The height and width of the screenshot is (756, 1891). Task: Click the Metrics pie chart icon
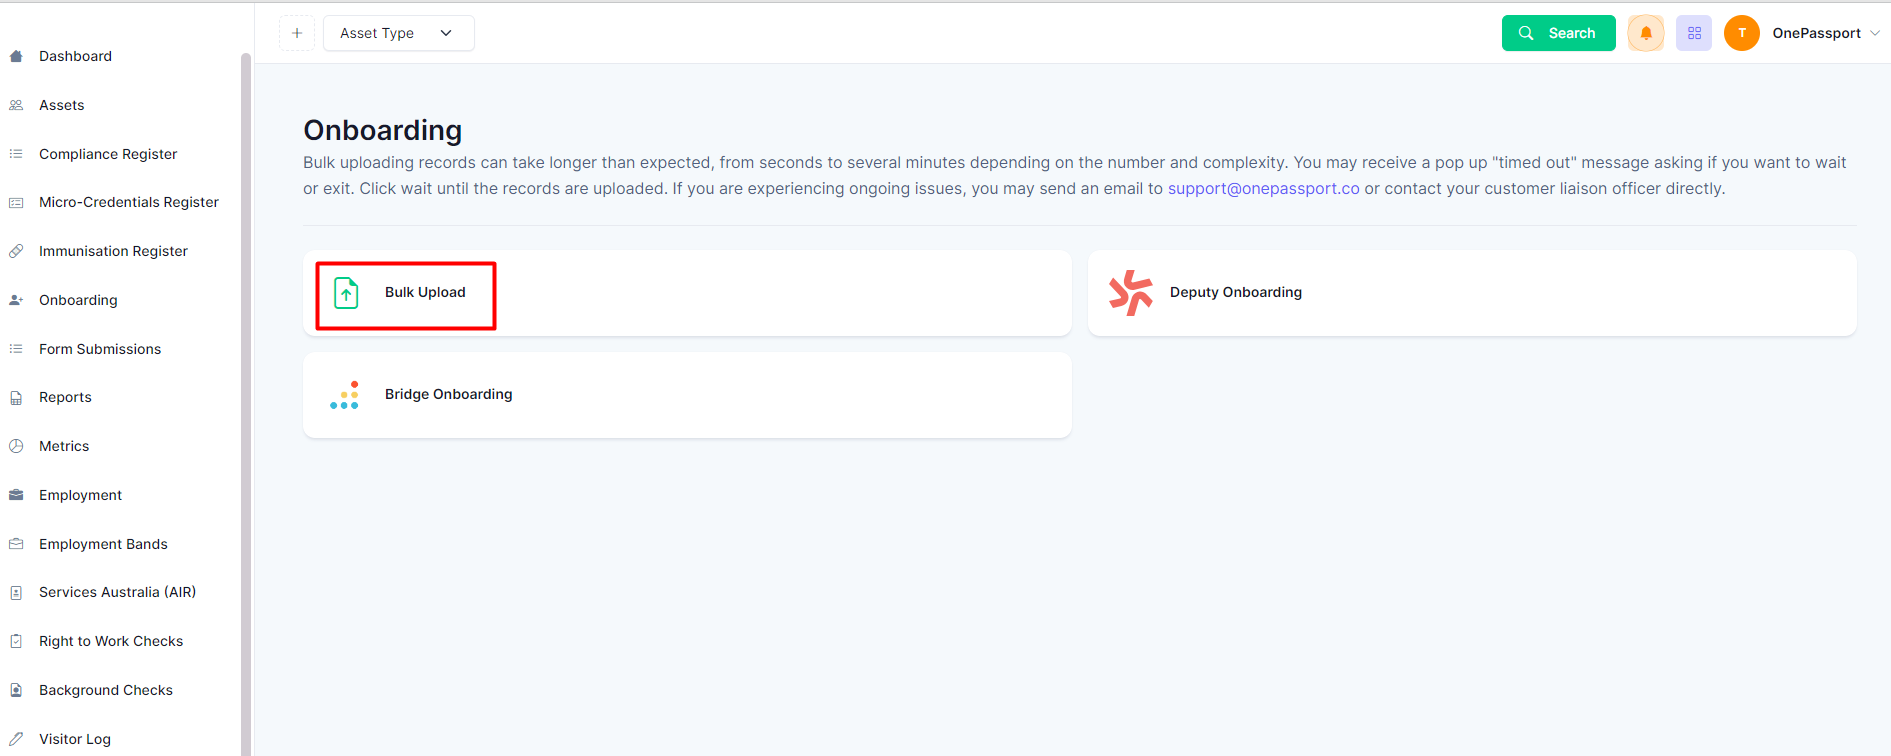tap(16, 446)
